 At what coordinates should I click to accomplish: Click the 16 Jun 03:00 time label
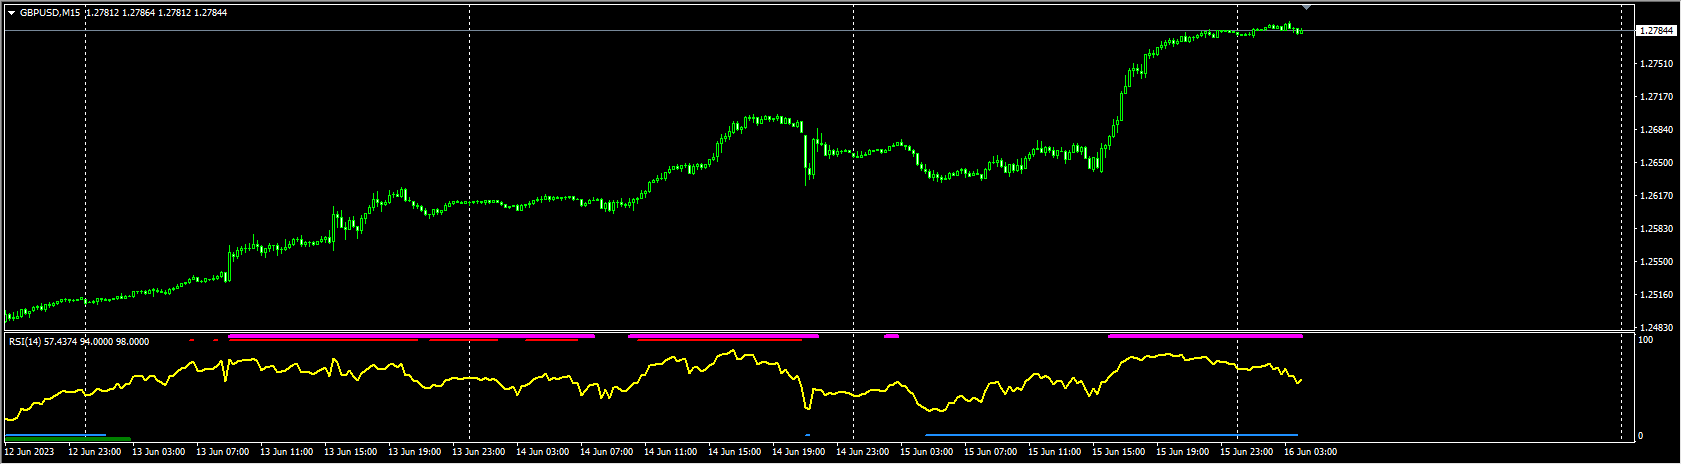(1309, 453)
